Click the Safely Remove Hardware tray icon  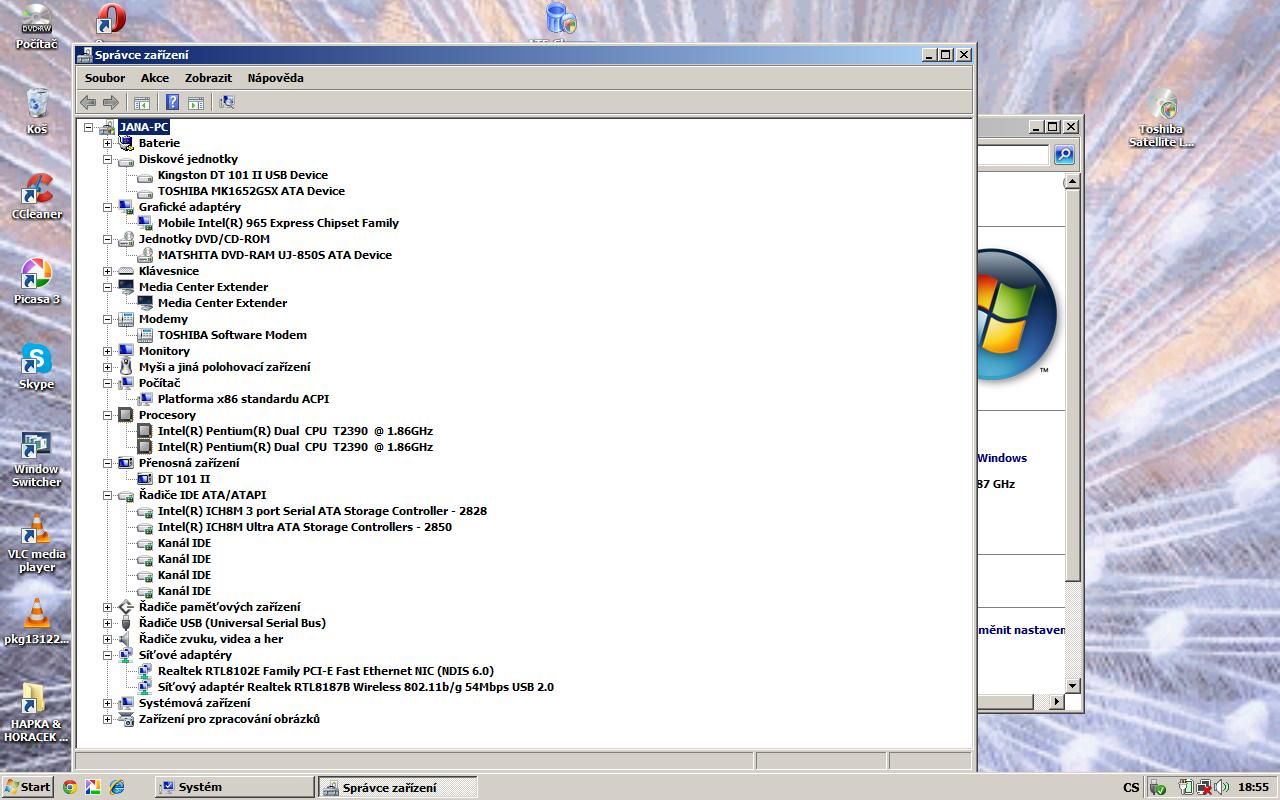[x=1157, y=787]
